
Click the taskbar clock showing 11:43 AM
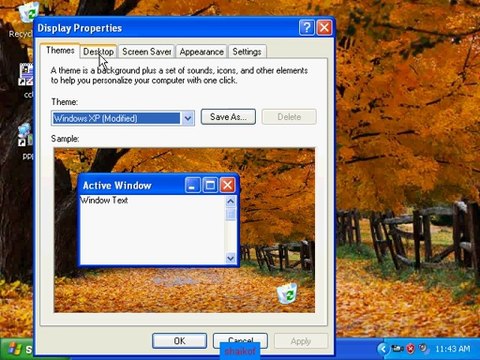click(453, 349)
